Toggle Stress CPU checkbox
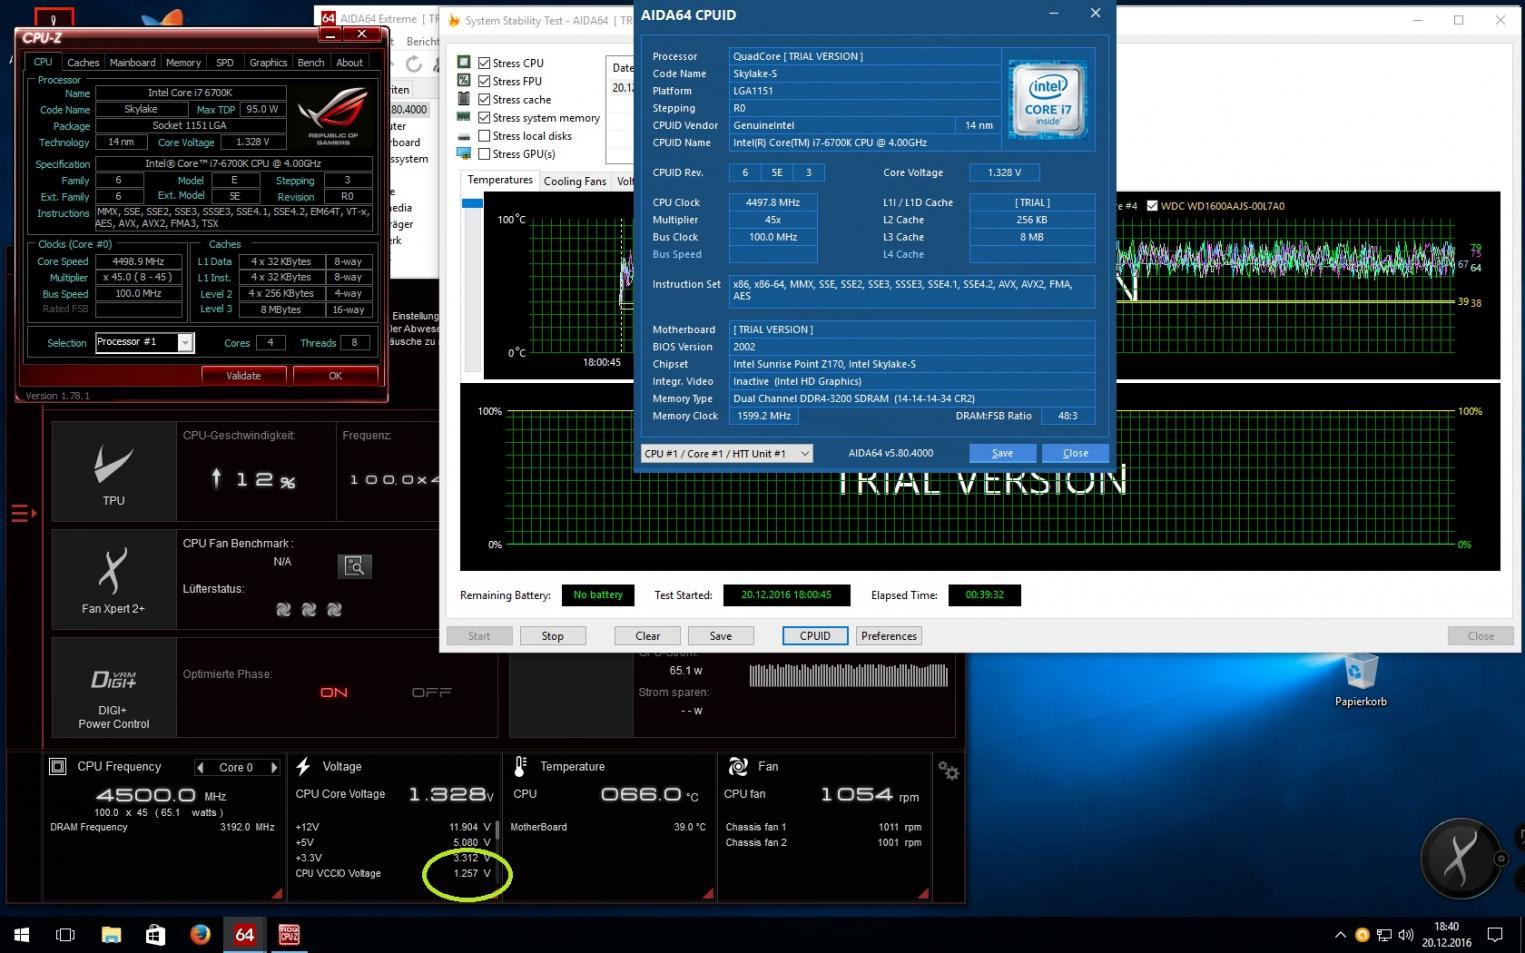Image resolution: width=1525 pixels, height=953 pixels. click(484, 63)
